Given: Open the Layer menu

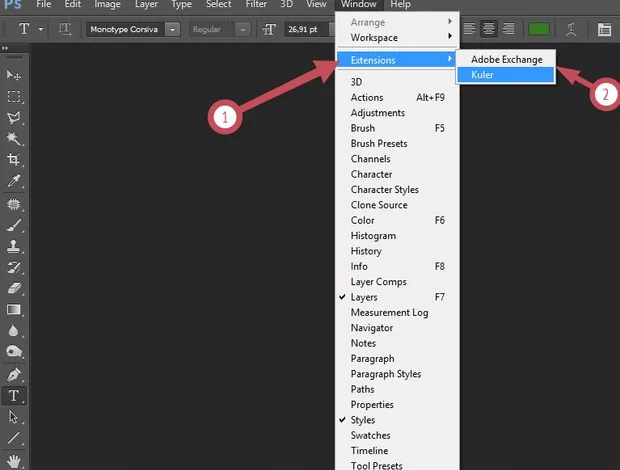Looking at the screenshot, I should click(x=146, y=4).
